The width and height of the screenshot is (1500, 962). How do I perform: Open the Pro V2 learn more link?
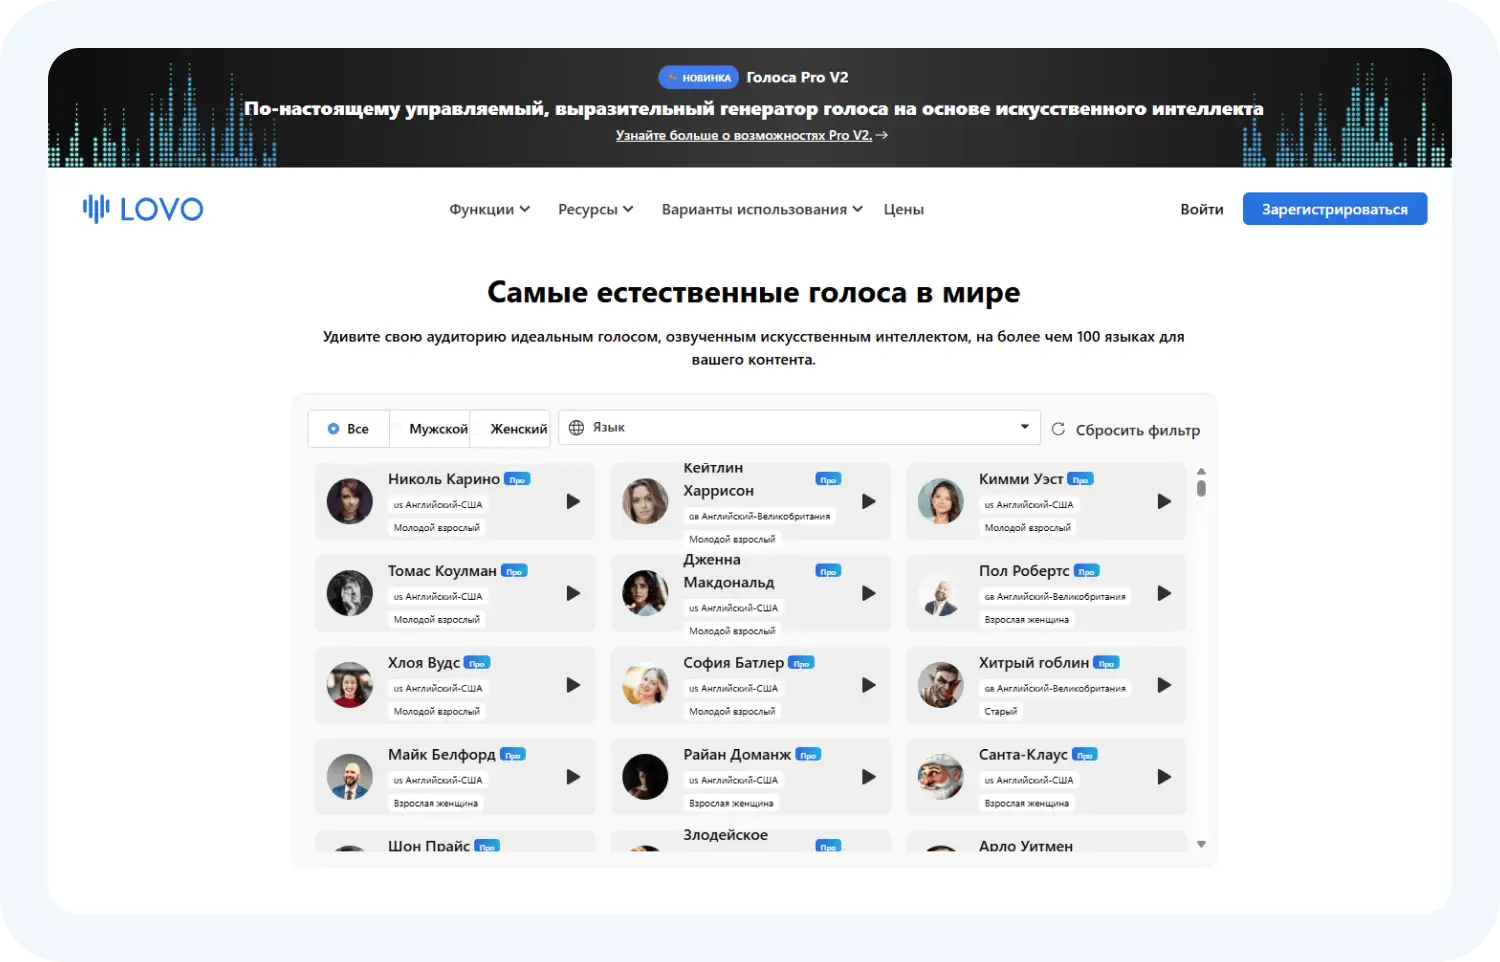coord(751,136)
